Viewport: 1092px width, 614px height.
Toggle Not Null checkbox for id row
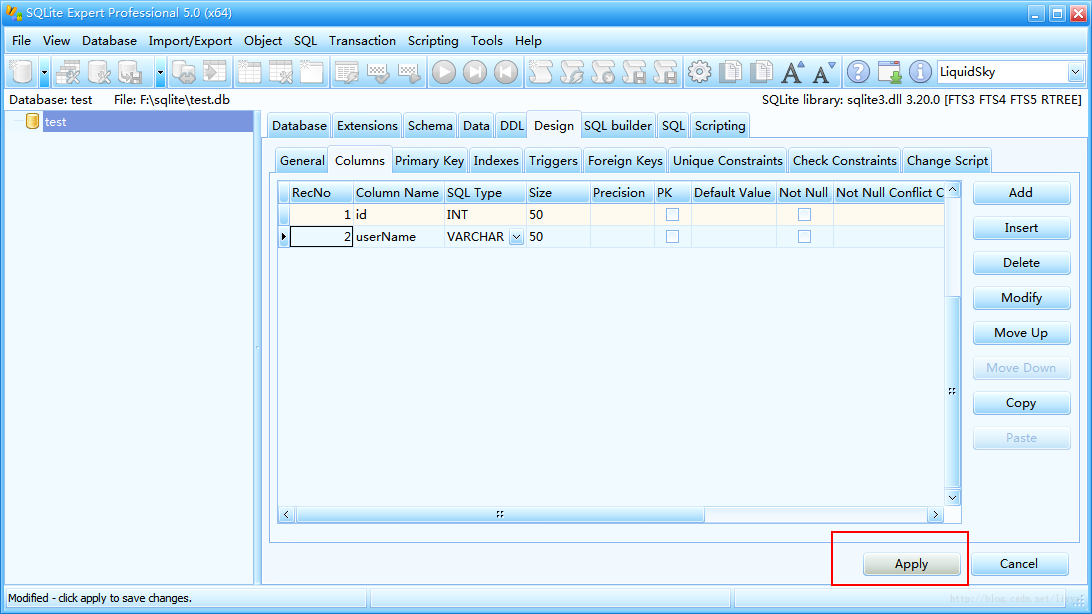tap(804, 214)
